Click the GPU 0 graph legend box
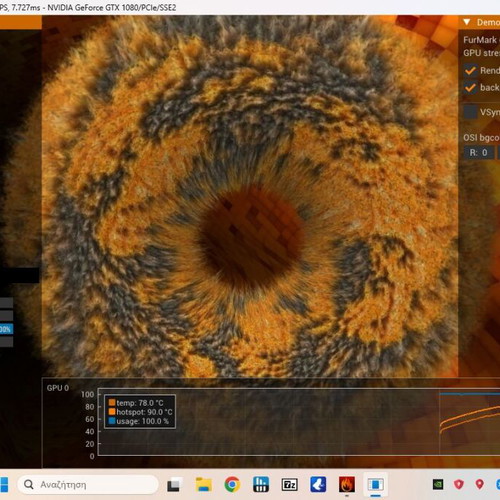 [x=140, y=412]
